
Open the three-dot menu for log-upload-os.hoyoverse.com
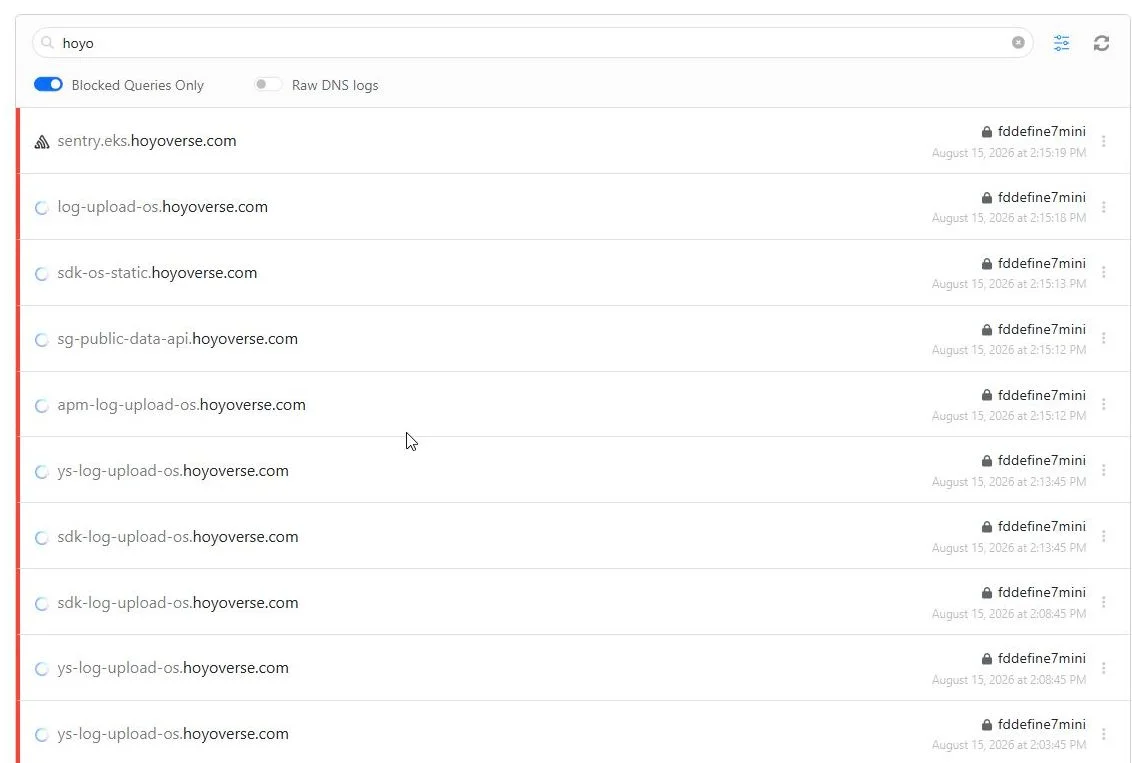1103,207
